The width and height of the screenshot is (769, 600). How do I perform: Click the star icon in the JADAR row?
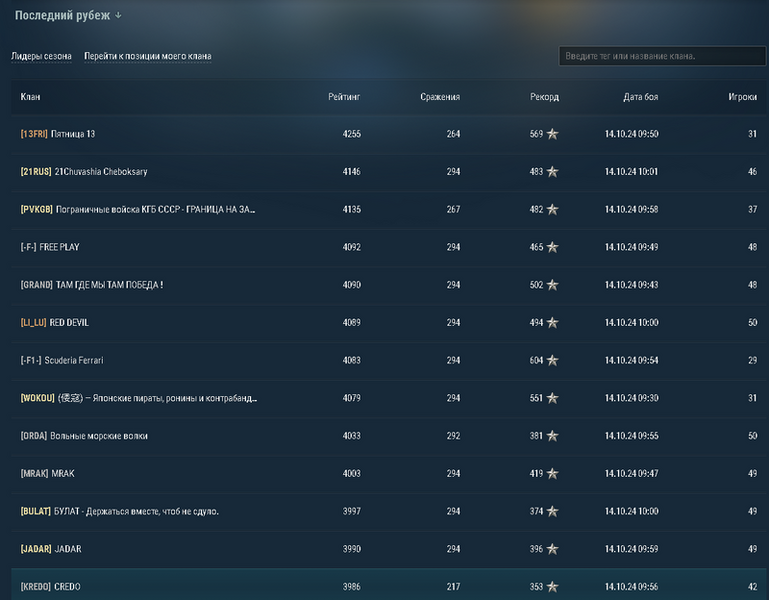[552, 549]
